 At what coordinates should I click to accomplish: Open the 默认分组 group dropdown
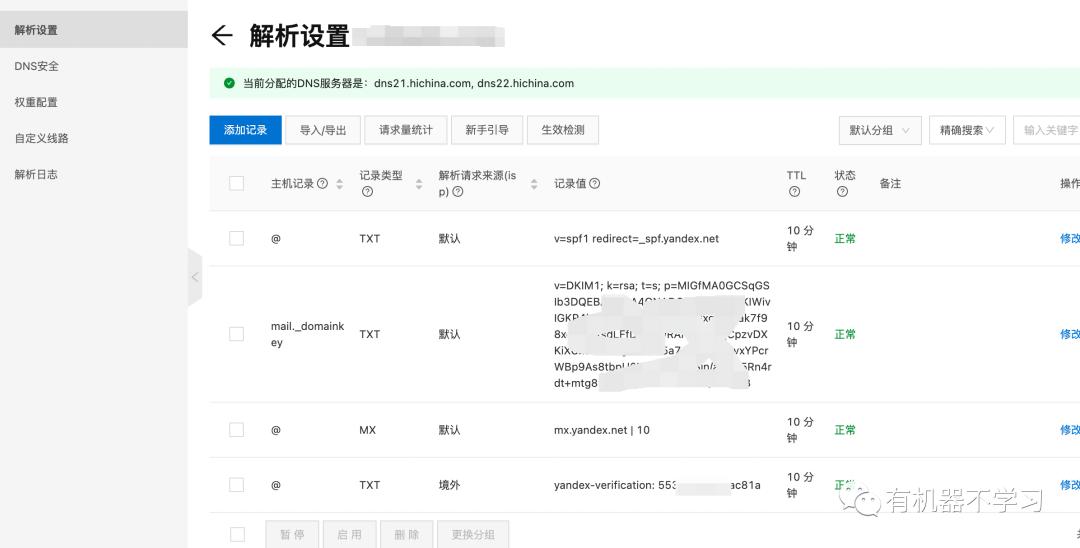point(880,130)
